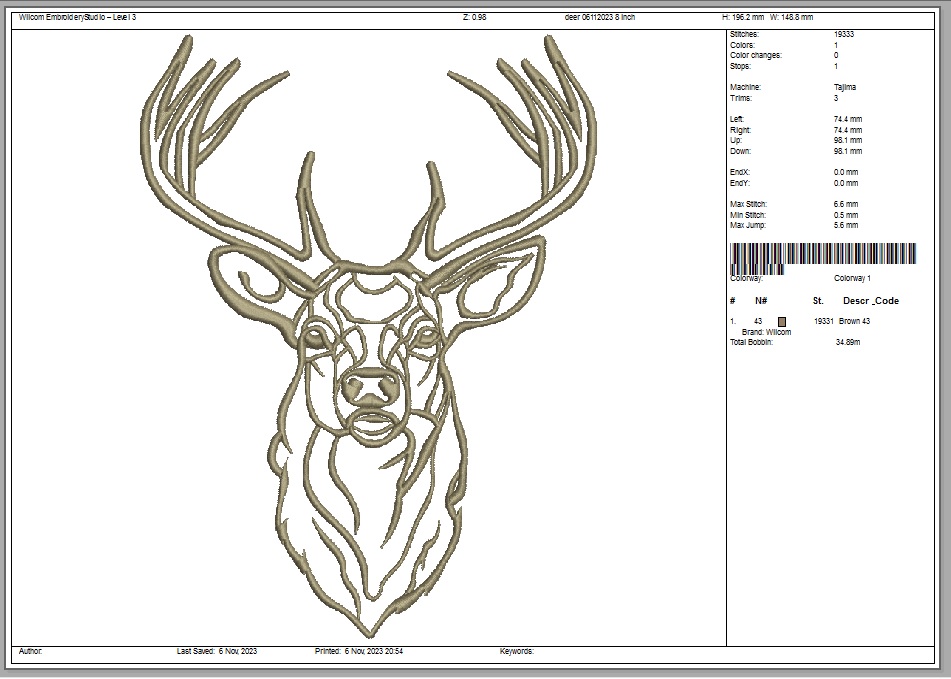Click the 'St.' column header
The width and height of the screenshot is (951, 679).
pyautogui.click(x=818, y=301)
